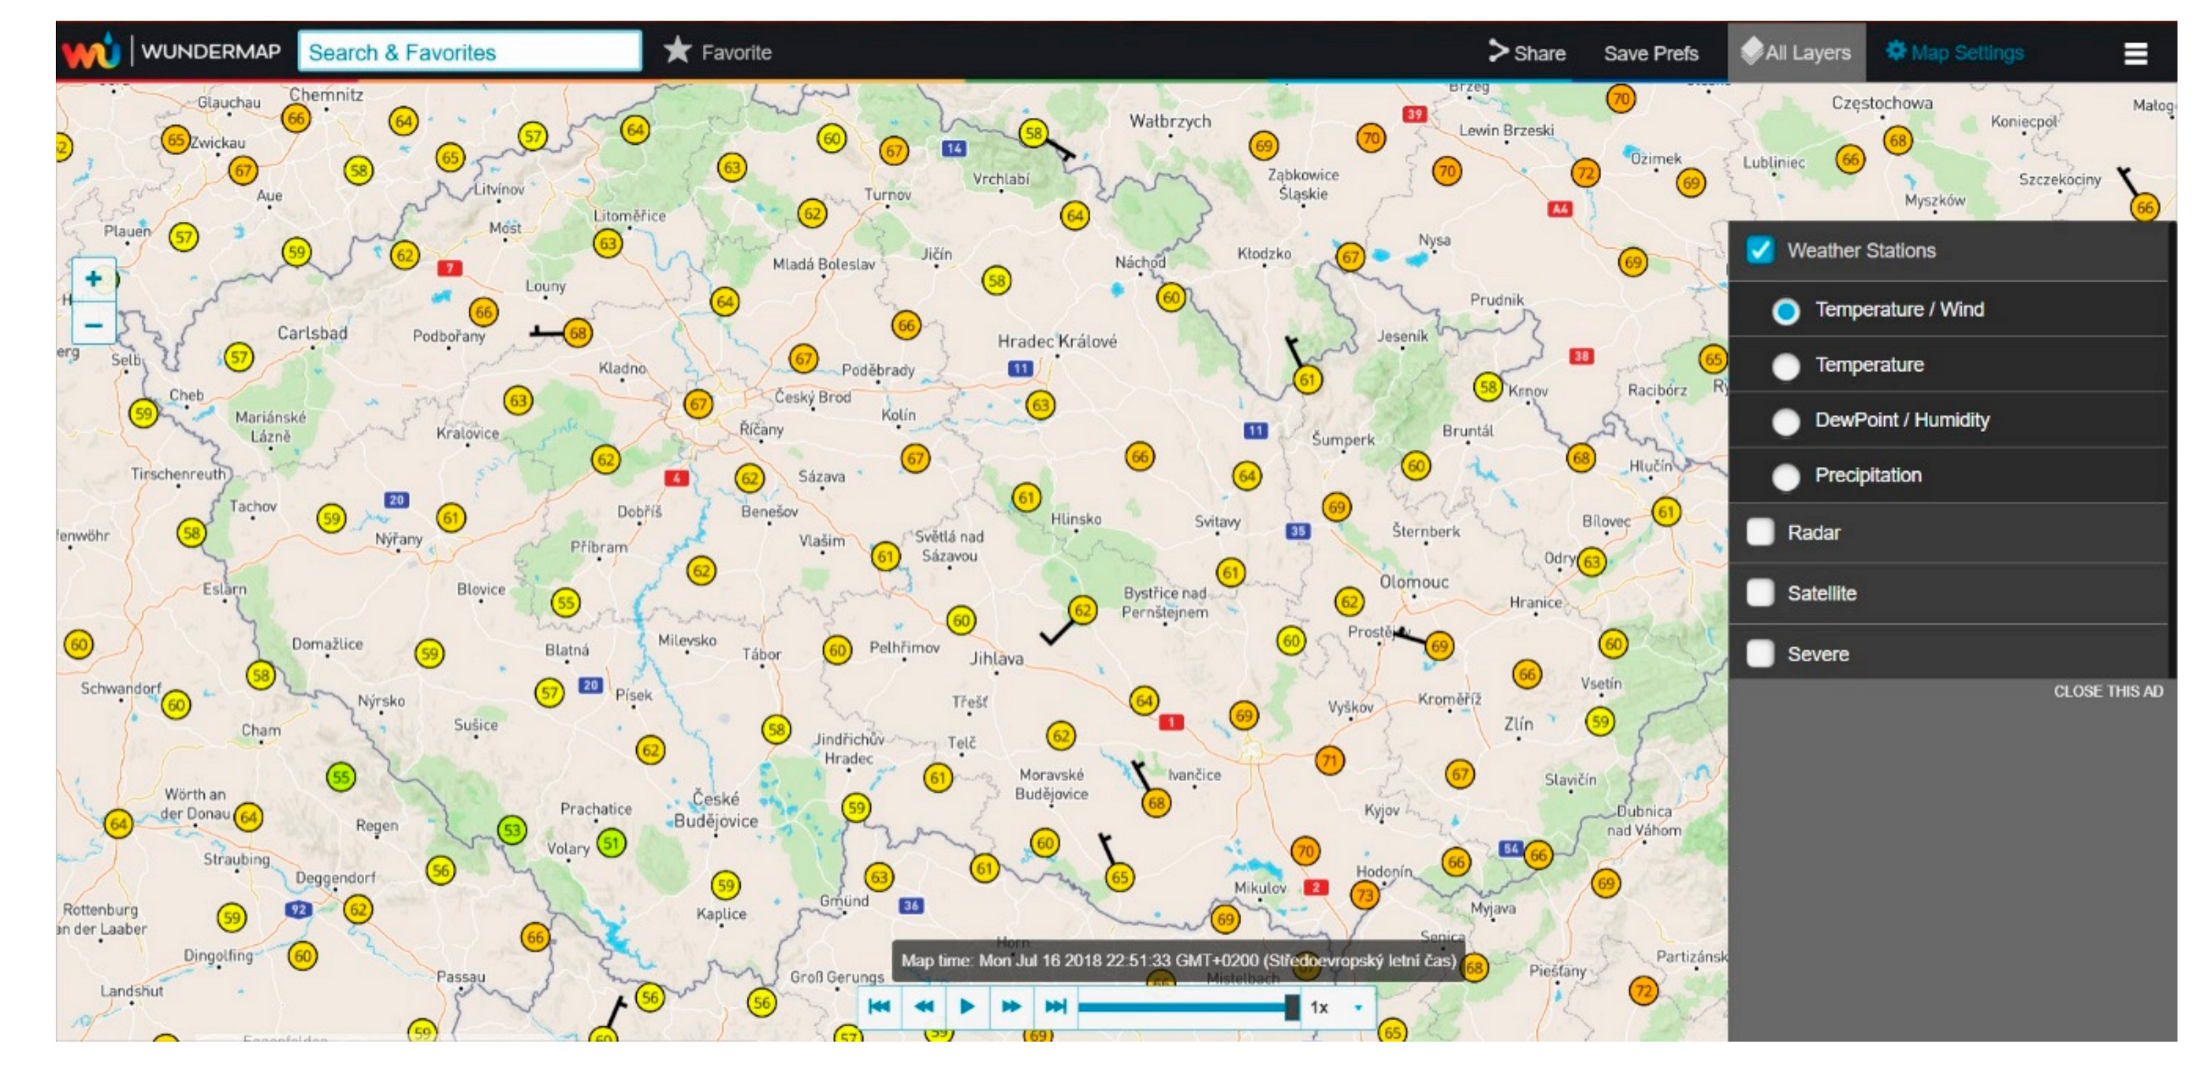This screenshot has height=1091, width=2209.
Task: Click the Share arrow icon
Action: click(1497, 51)
